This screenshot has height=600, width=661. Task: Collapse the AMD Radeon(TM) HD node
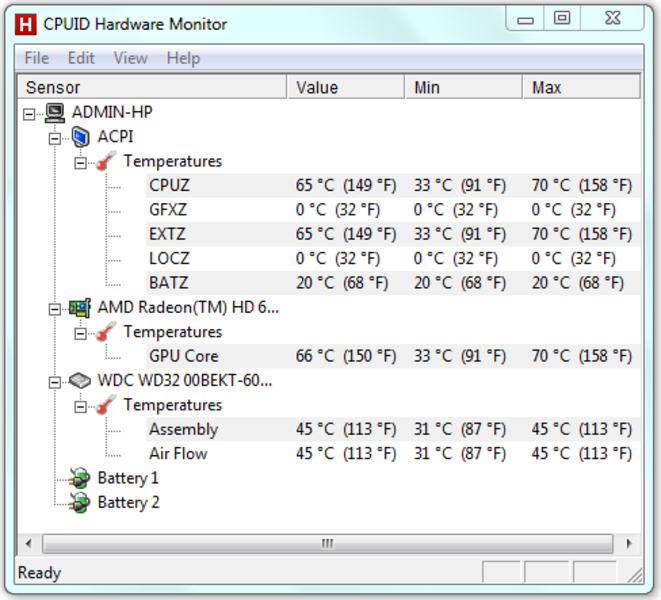point(55,309)
